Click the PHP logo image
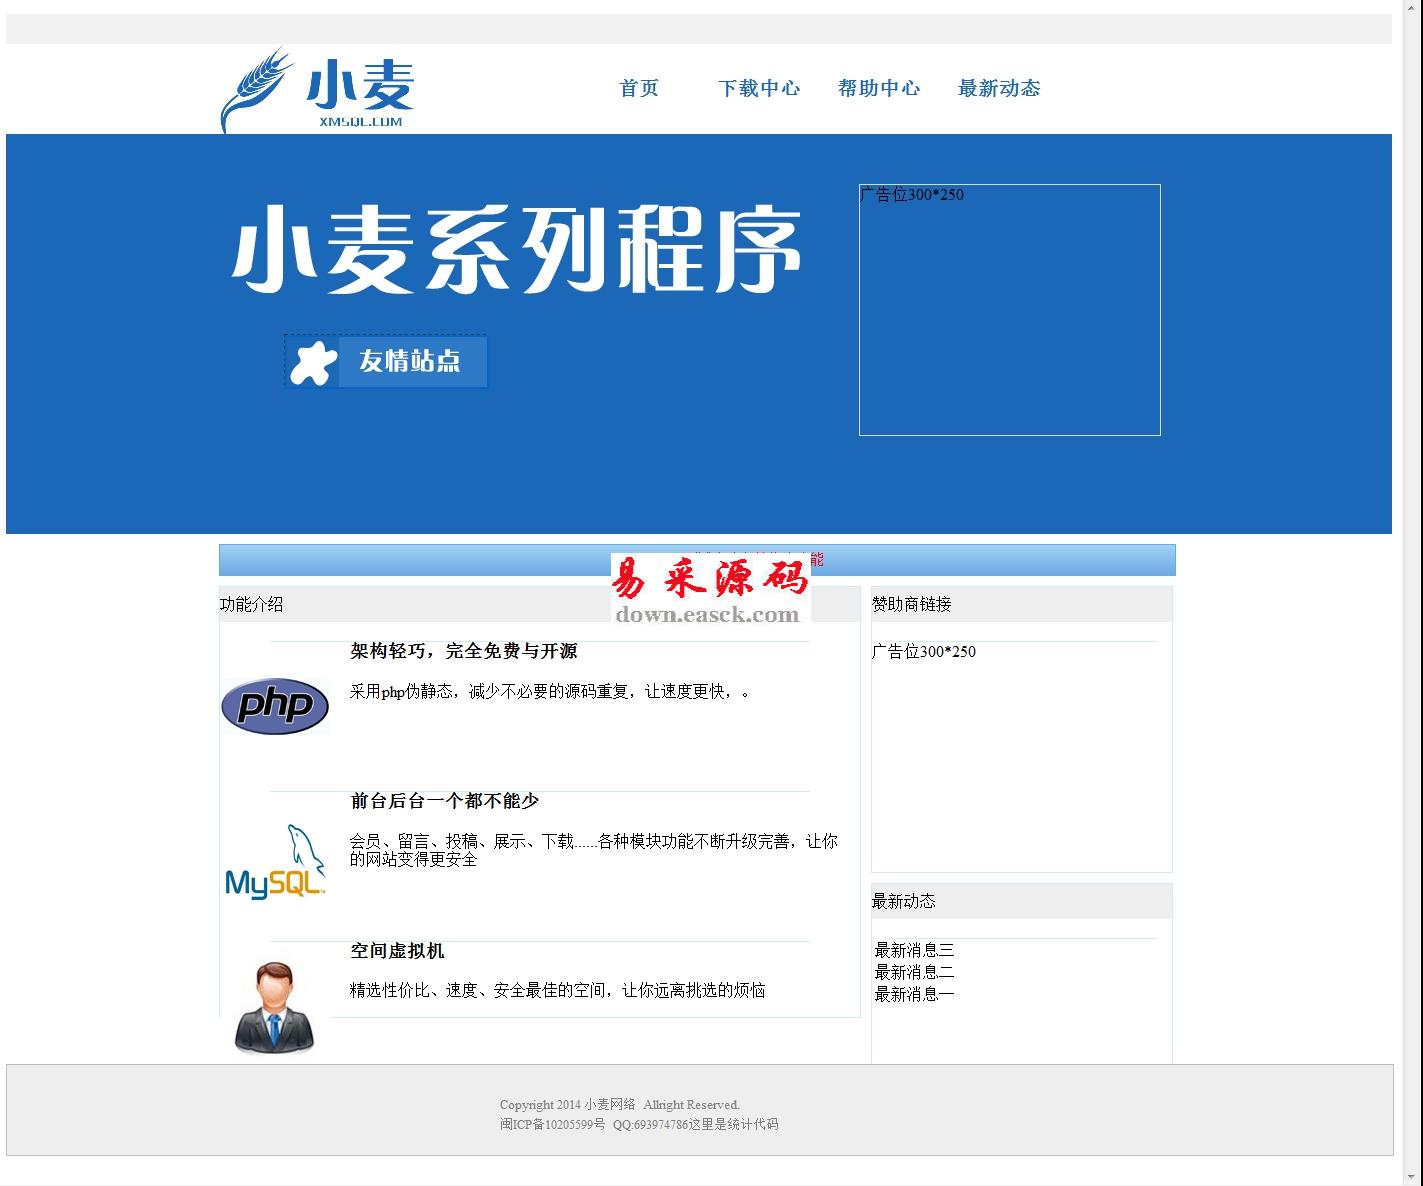Viewport: 1423px width, 1186px height. coord(275,706)
